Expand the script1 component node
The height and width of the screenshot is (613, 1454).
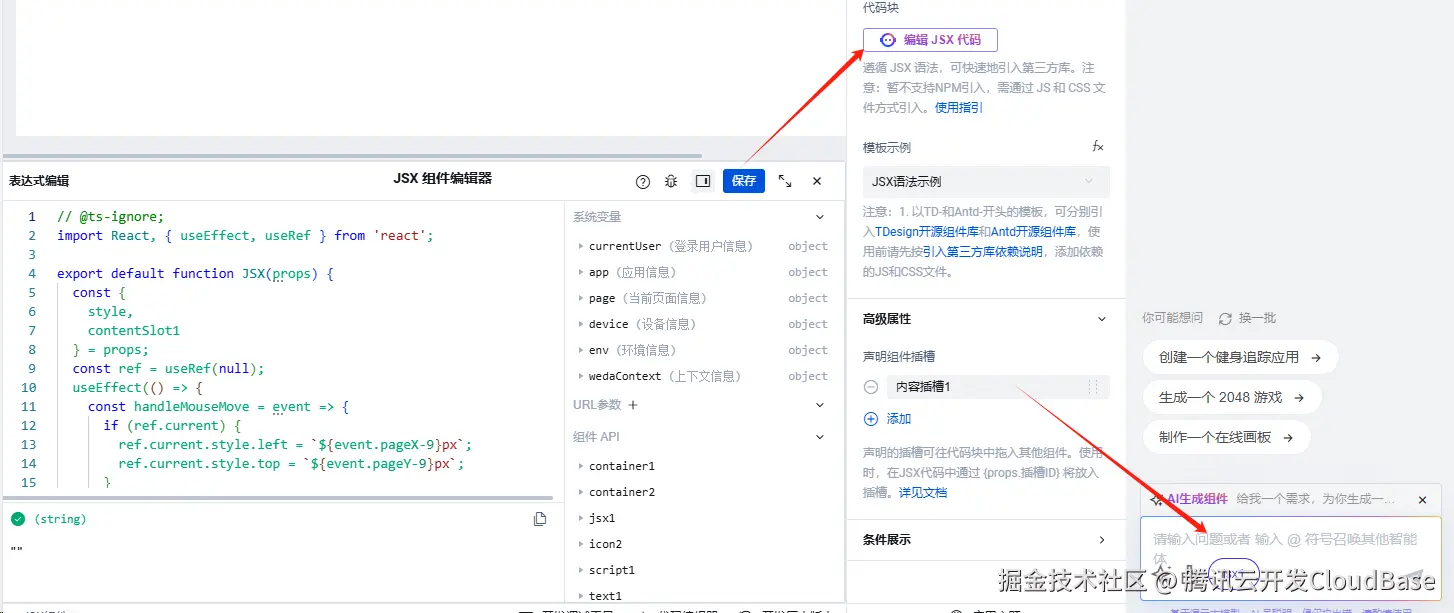pyautogui.click(x=581, y=570)
